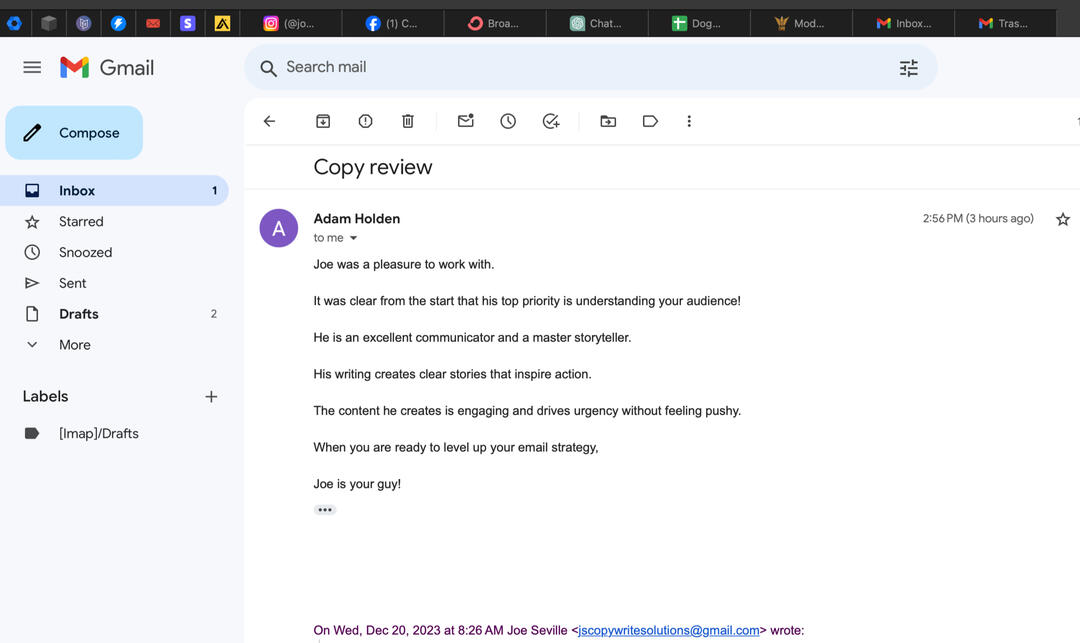The height and width of the screenshot is (643, 1080).
Task: Report spam using the exclamation icon
Action: [365, 121]
